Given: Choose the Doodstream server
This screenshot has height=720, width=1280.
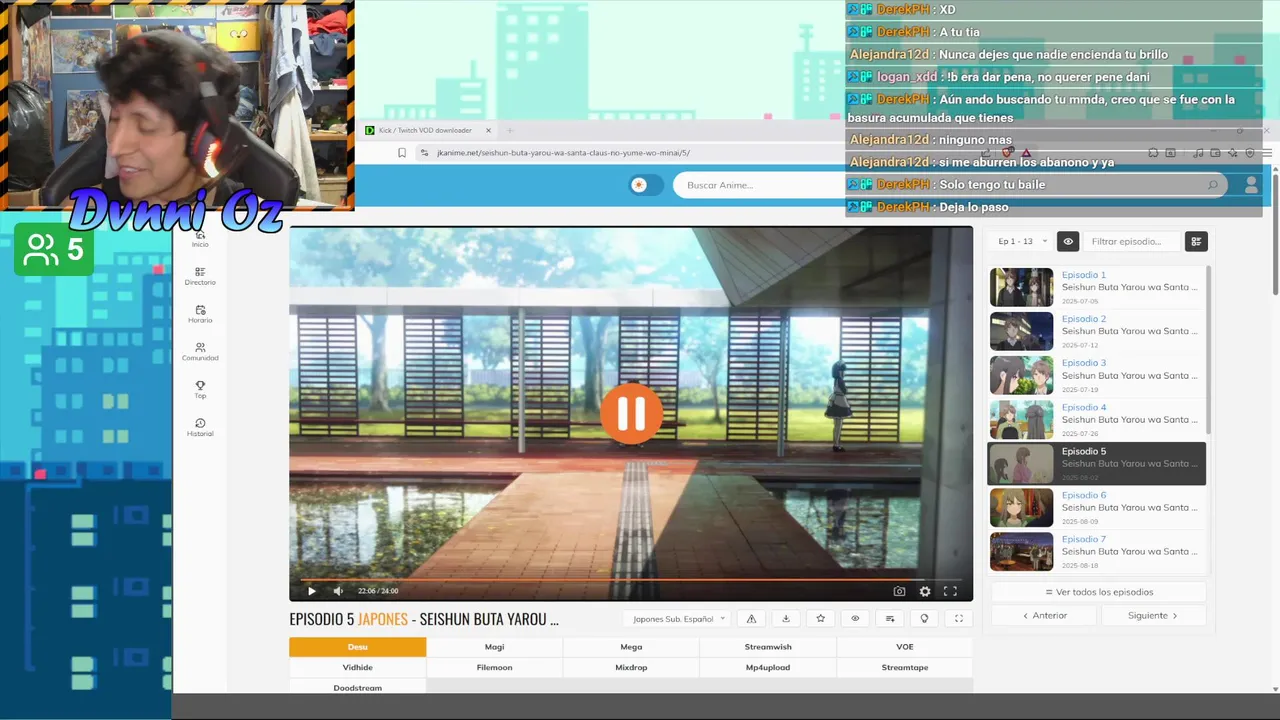Looking at the screenshot, I should tap(358, 687).
